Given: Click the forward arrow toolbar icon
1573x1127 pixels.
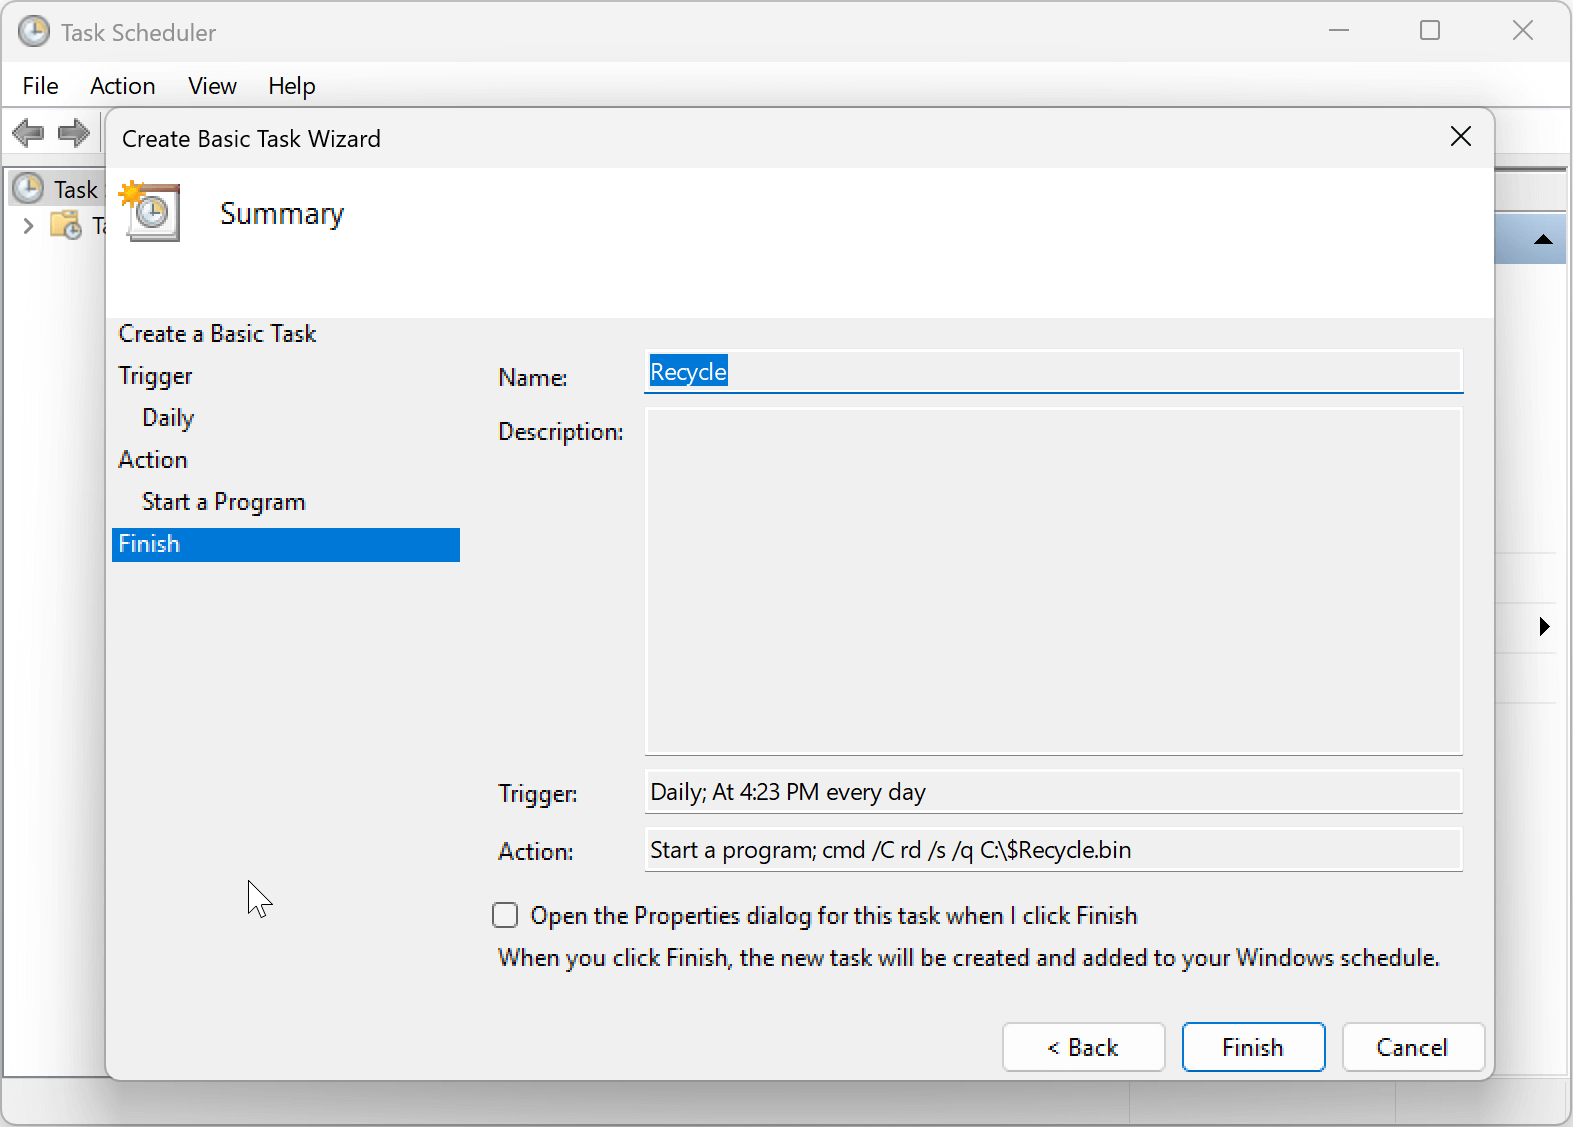Looking at the screenshot, I should (73, 132).
